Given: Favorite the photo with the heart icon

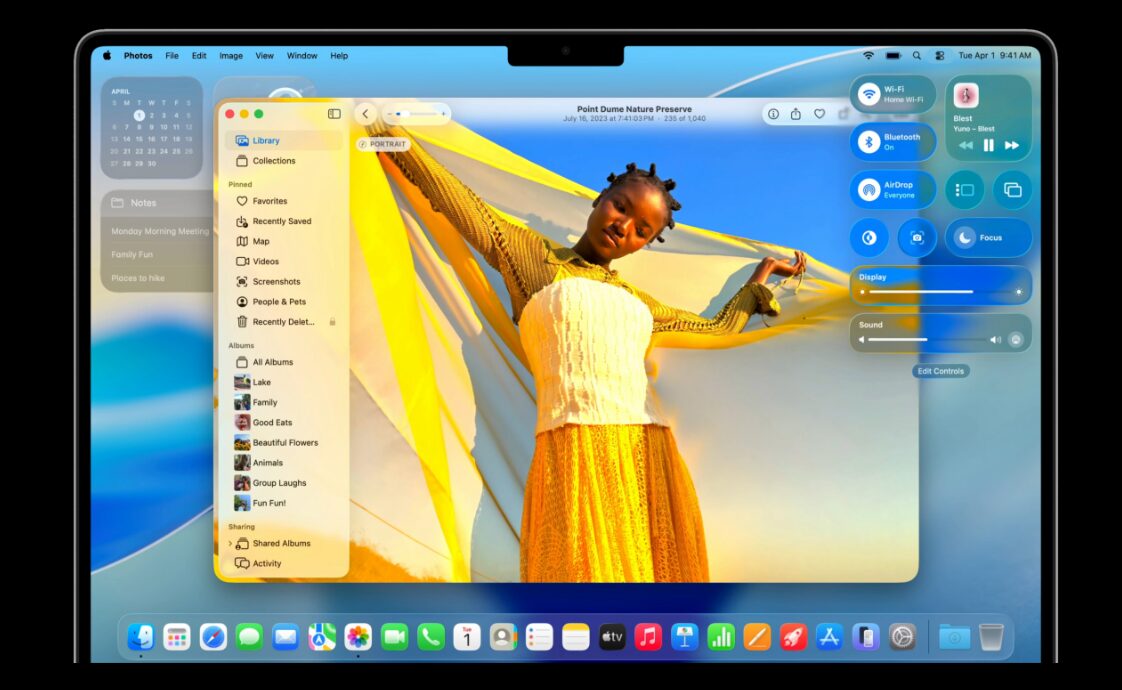Looking at the screenshot, I should [x=817, y=114].
